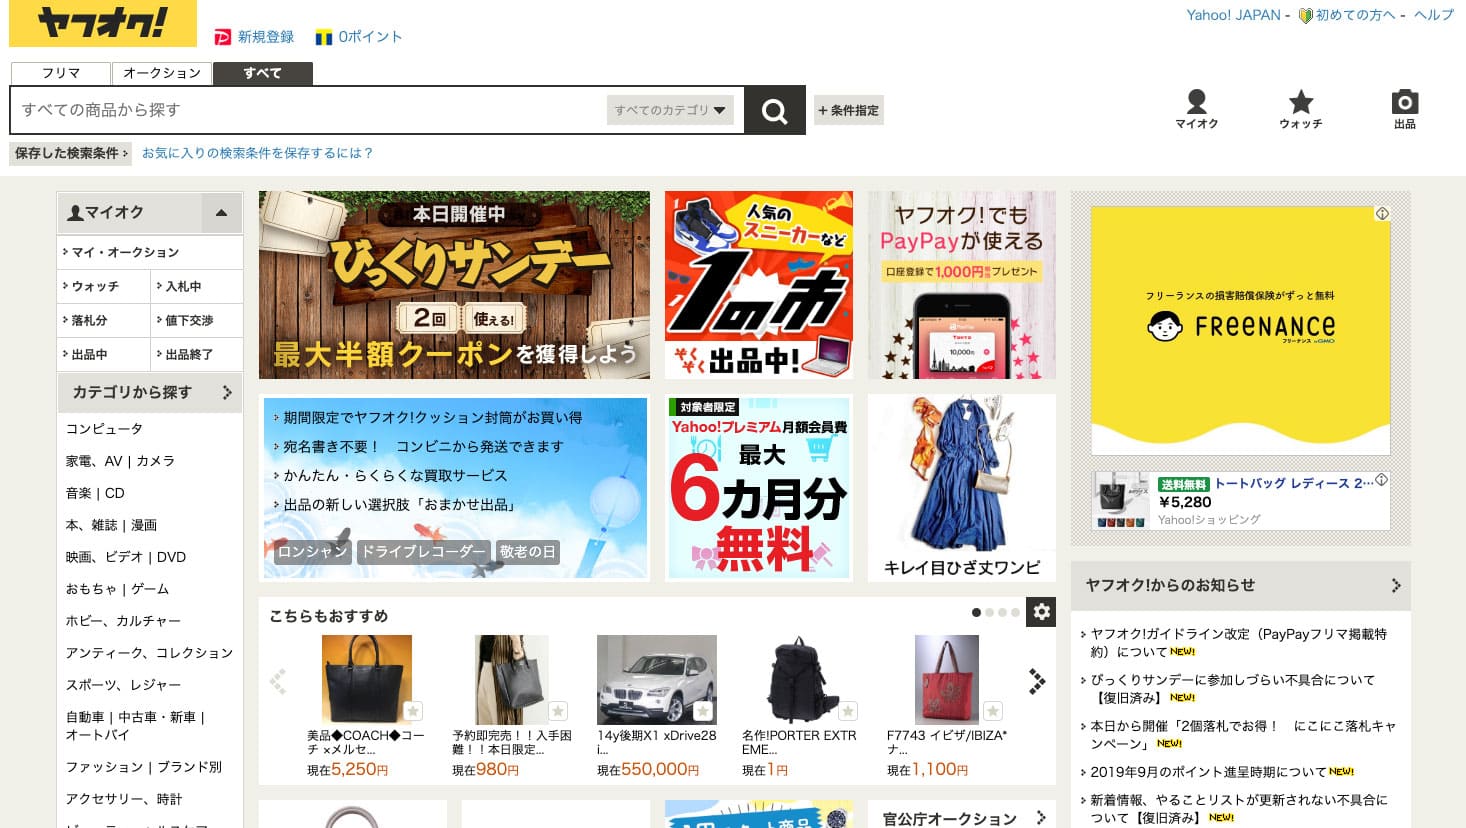Toggle watch star on the IBIZA bag item
Image resolution: width=1466 pixels, height=828 pixels.
point(993,711)
